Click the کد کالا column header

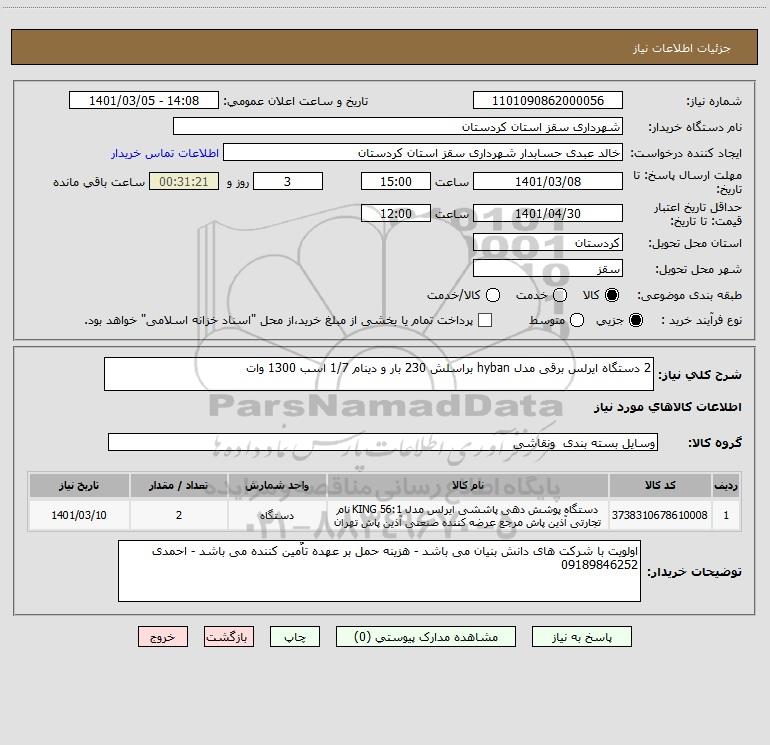[660, 486]
